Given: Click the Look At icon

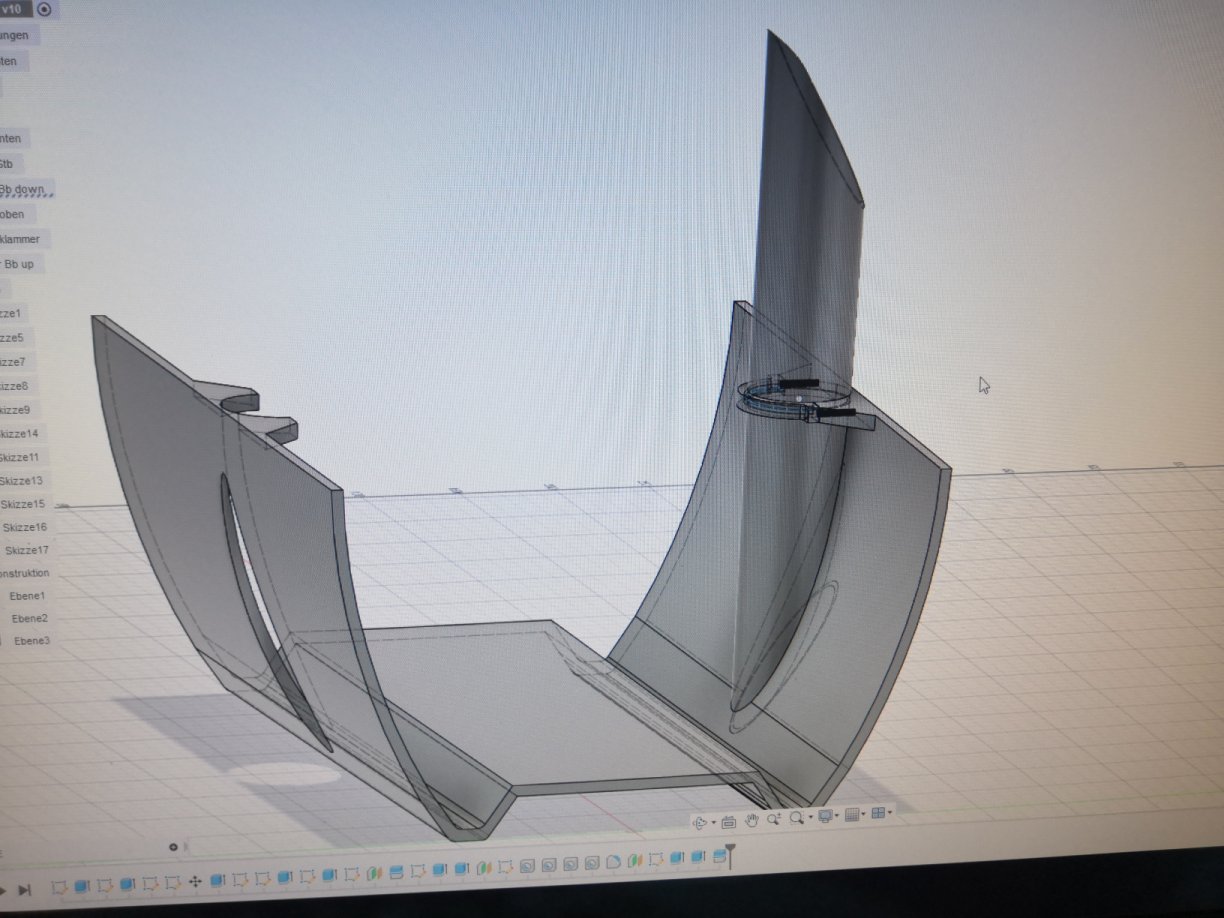Looking at the screenshot, I should coord(728,821).
